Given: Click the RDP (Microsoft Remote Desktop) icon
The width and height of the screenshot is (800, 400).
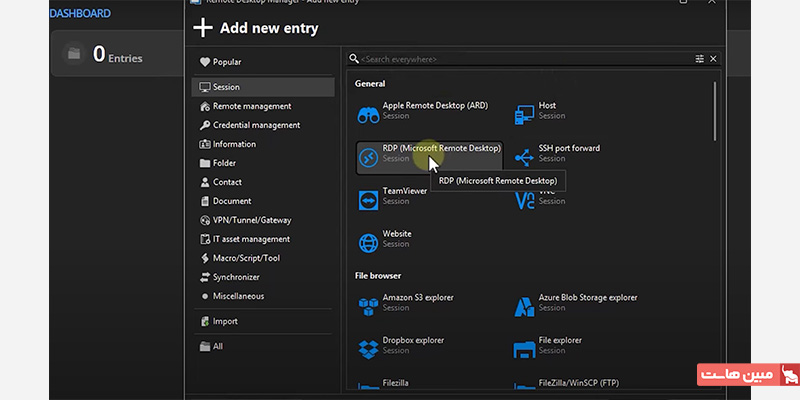Looking at the screenshot, I should click(x=367, y=158).
